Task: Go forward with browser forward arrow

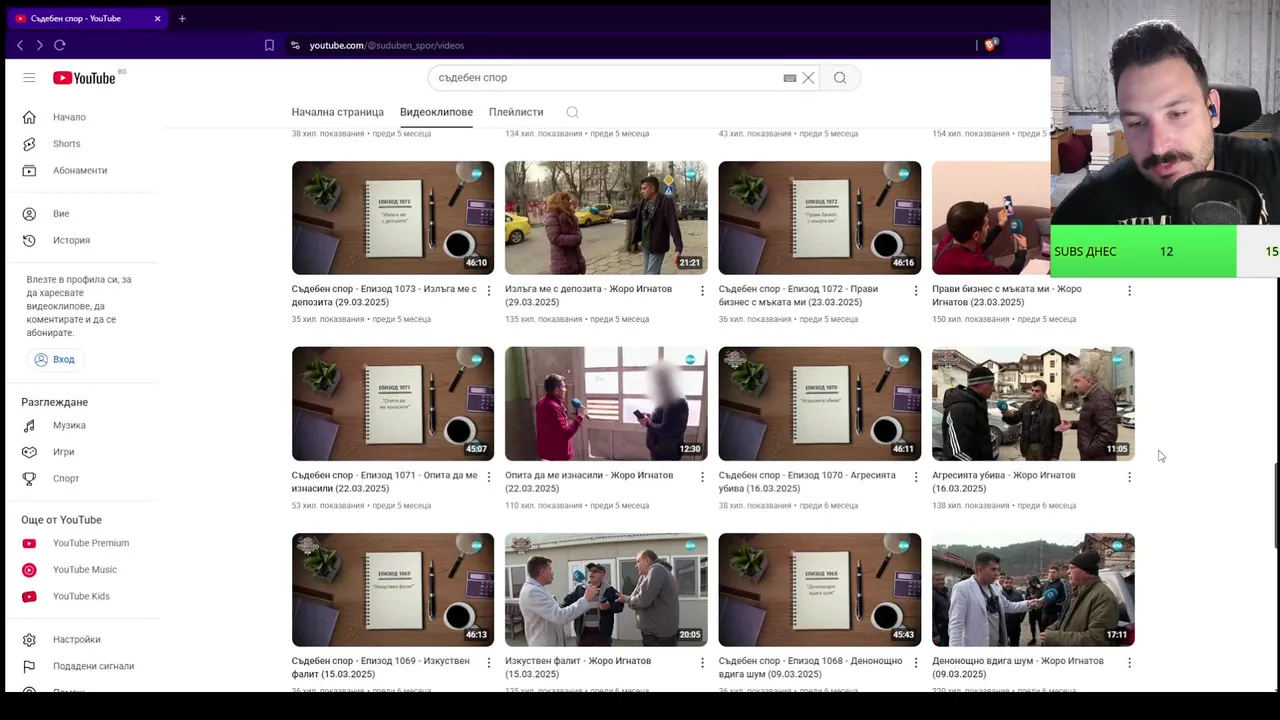Action: 39,45
